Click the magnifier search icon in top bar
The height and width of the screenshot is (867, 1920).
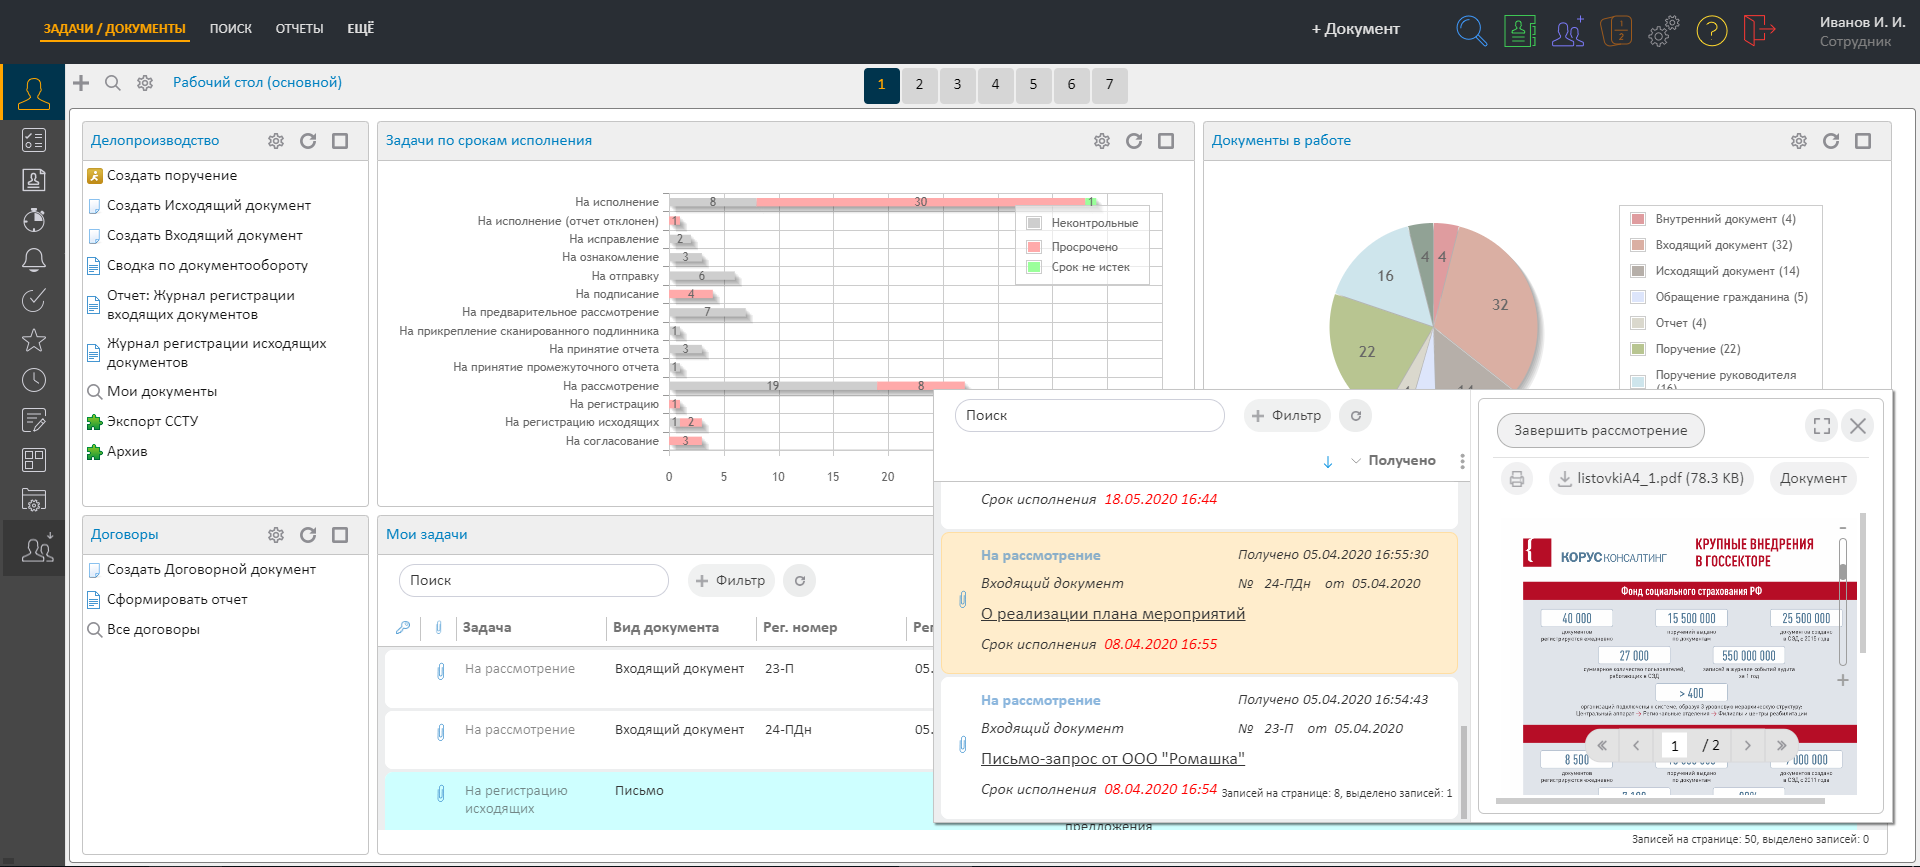(1471, 30)
